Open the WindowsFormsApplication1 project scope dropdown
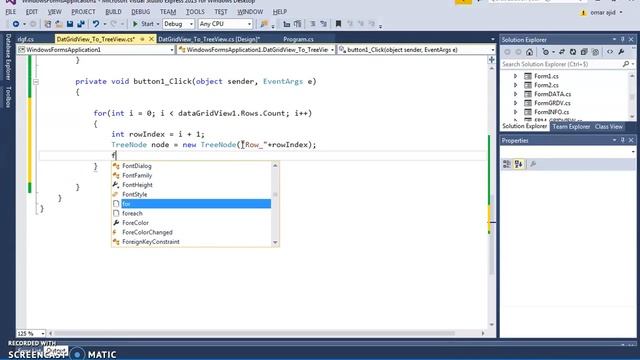640x360 pixels. pos(96,50)
